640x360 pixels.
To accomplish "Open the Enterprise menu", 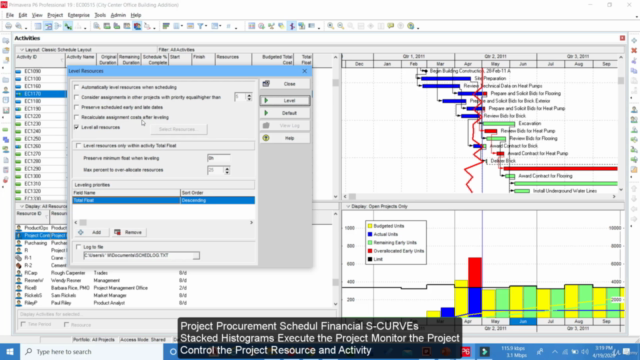I will coord(78,15).
